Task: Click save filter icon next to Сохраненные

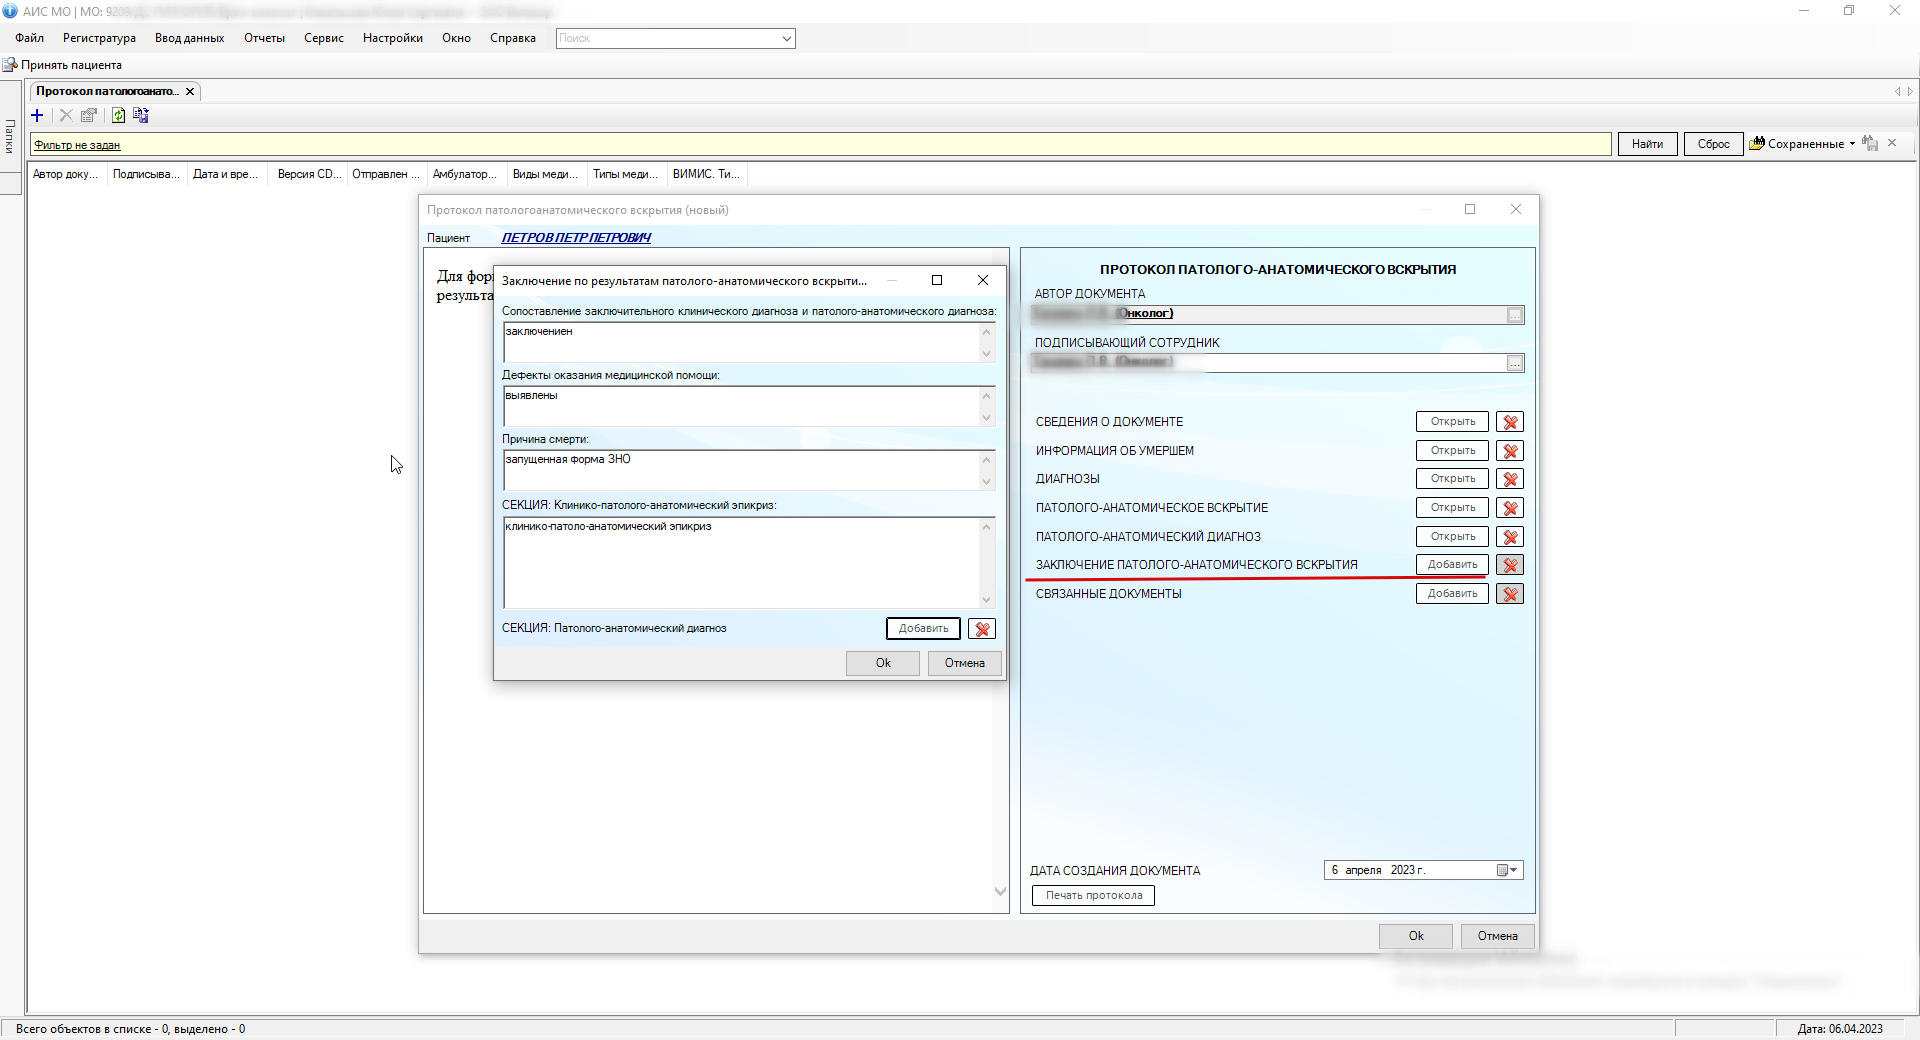Action: [1870, 144]
